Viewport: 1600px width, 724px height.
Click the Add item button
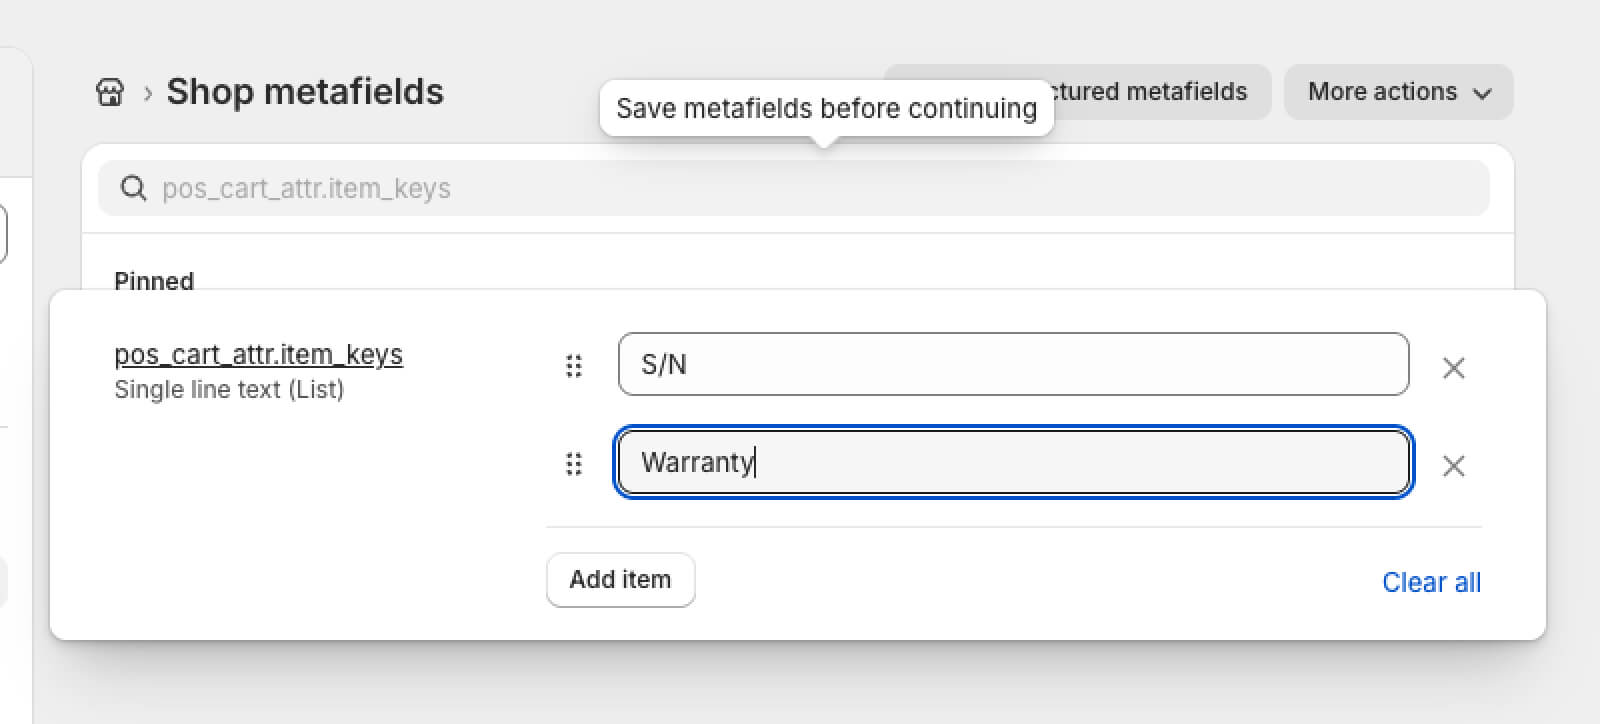click(620, 580)
